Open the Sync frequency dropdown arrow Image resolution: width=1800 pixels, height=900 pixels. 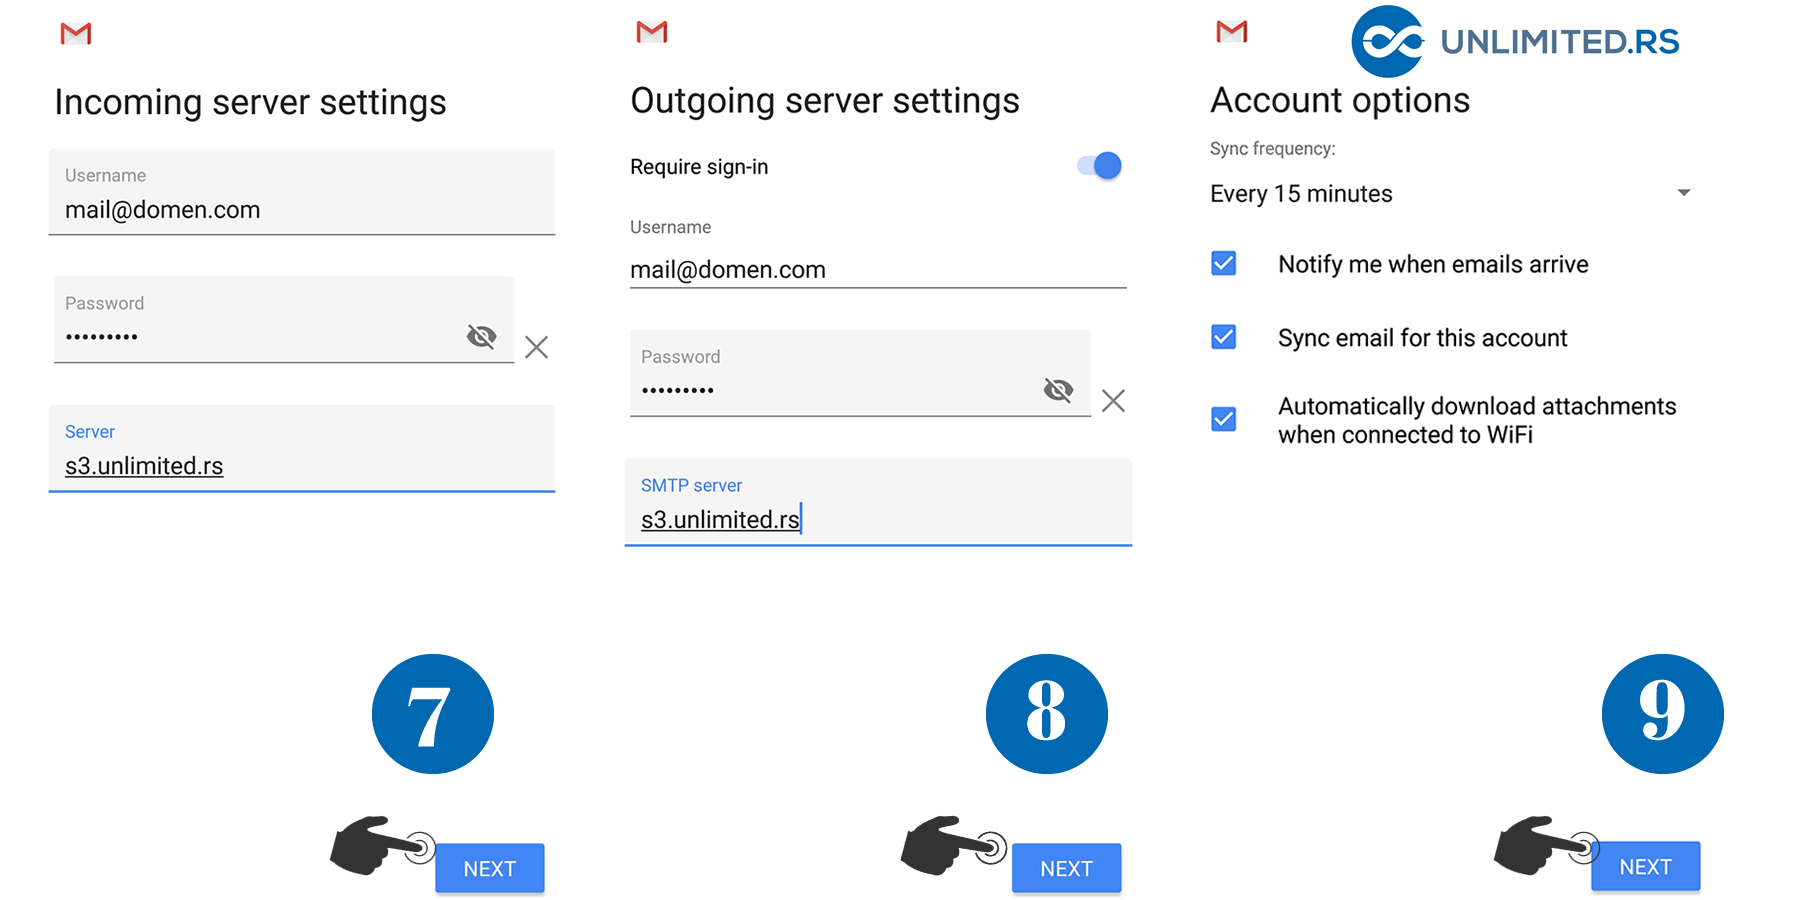tap(1684, 192)
